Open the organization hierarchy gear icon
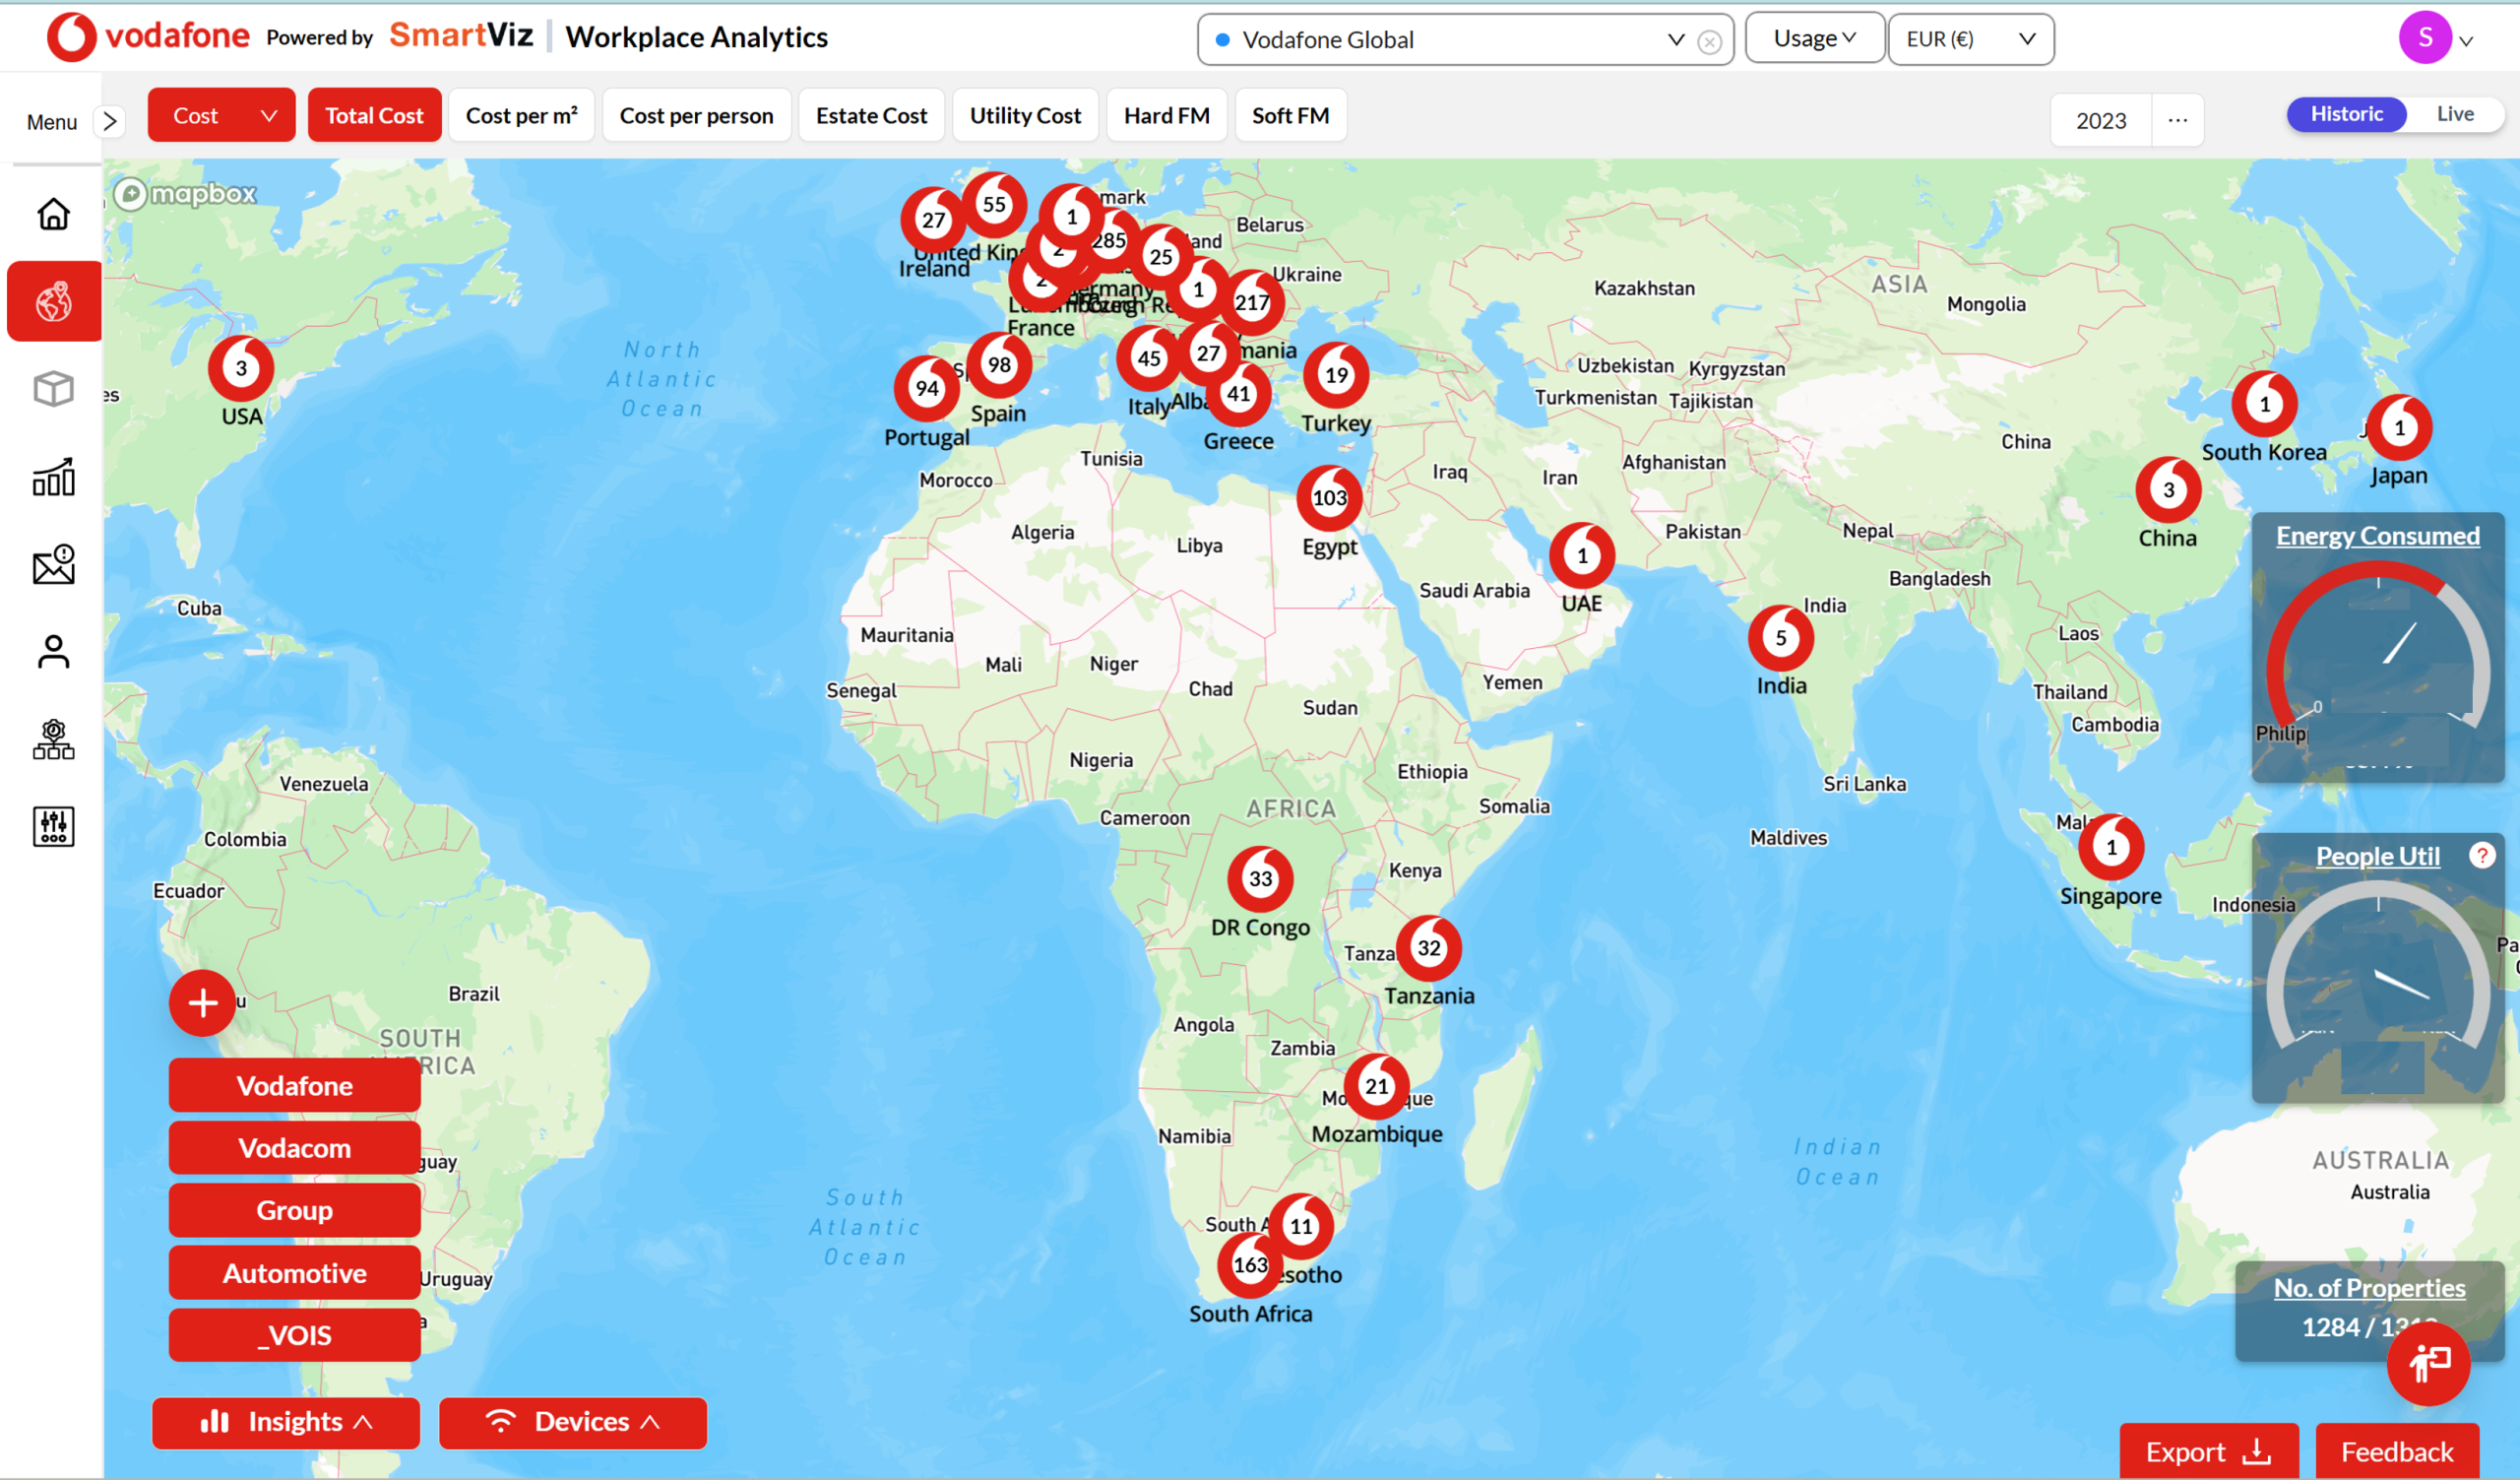The height and width of the screenshot is (1480, 2520). point(53,740)
